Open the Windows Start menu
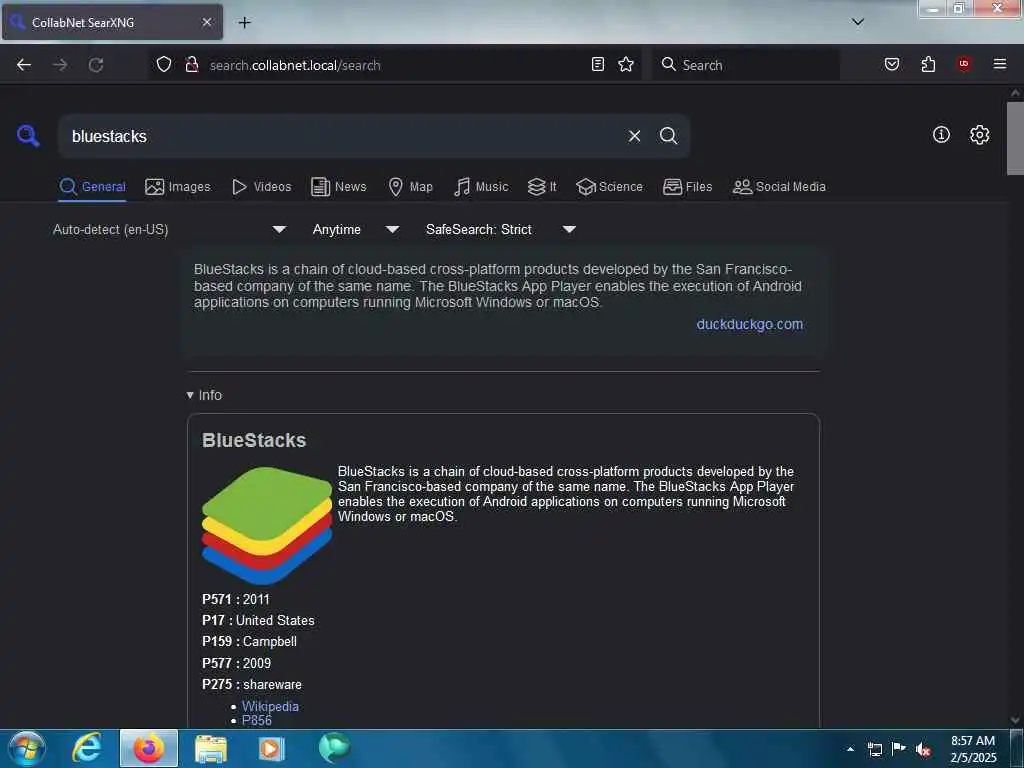The image size is (1024, 768). coord(27,748)
